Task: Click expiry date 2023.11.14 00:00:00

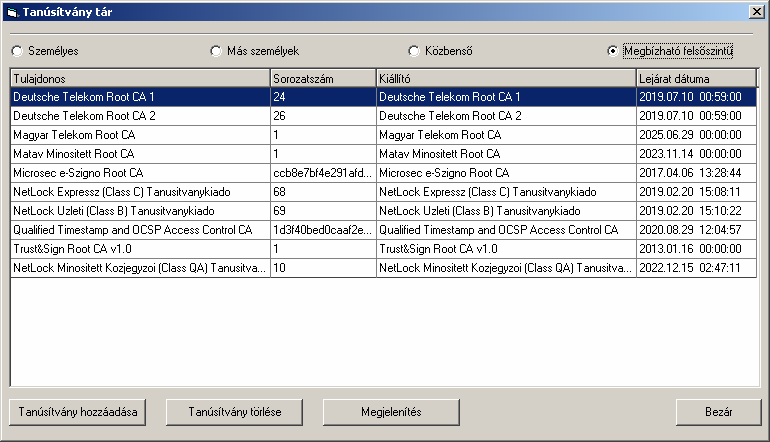Action: coord(696,154)
